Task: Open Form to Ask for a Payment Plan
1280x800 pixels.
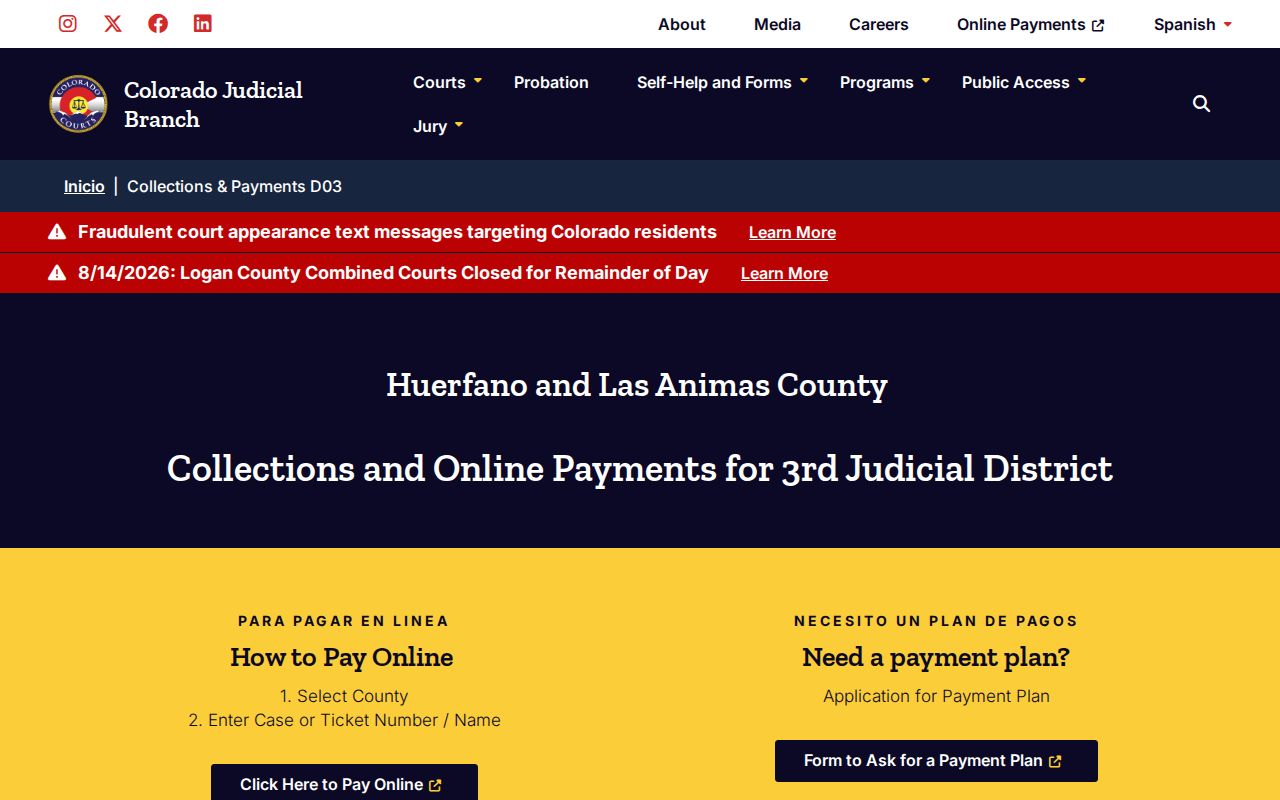Action: pyautogui.click(x=936, y=761)
